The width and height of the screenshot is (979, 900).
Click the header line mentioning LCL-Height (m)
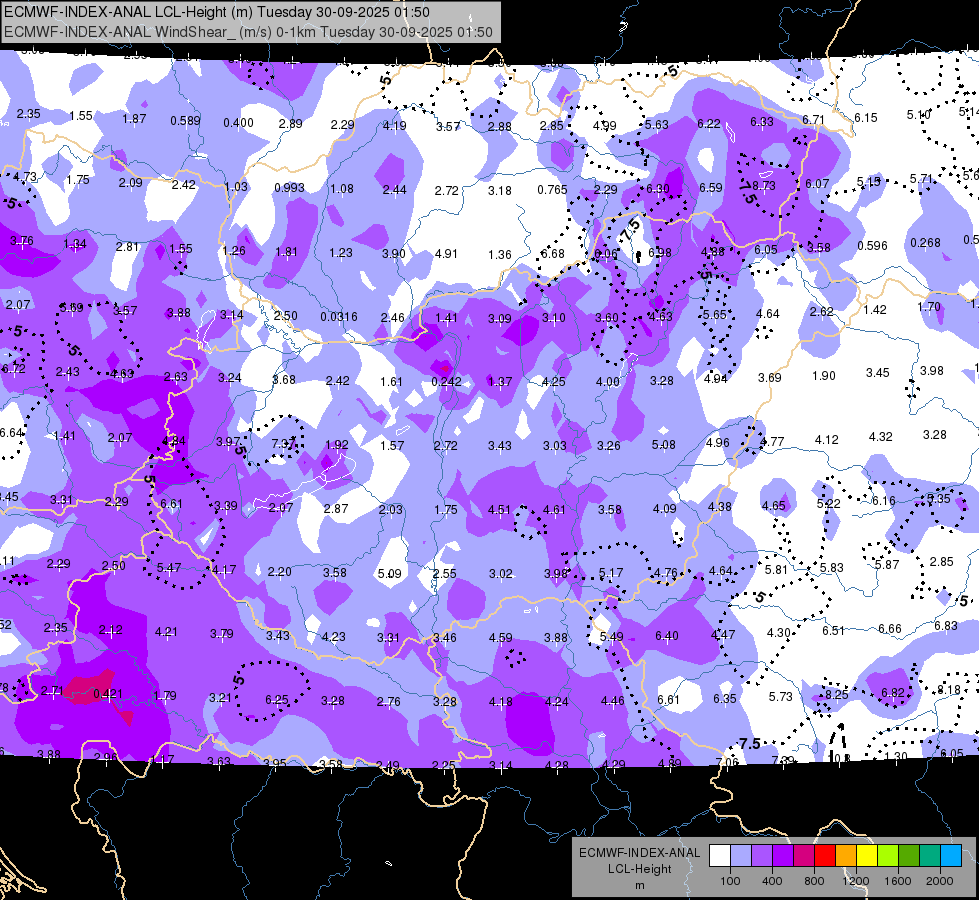pyautogui.click(x=217, y=12)
